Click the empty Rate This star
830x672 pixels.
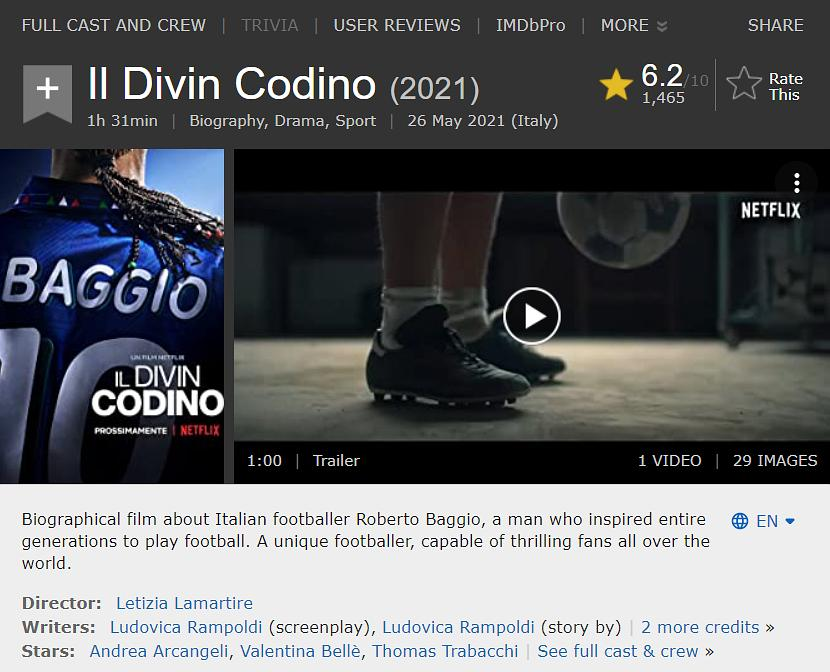[x=744, y=84]
